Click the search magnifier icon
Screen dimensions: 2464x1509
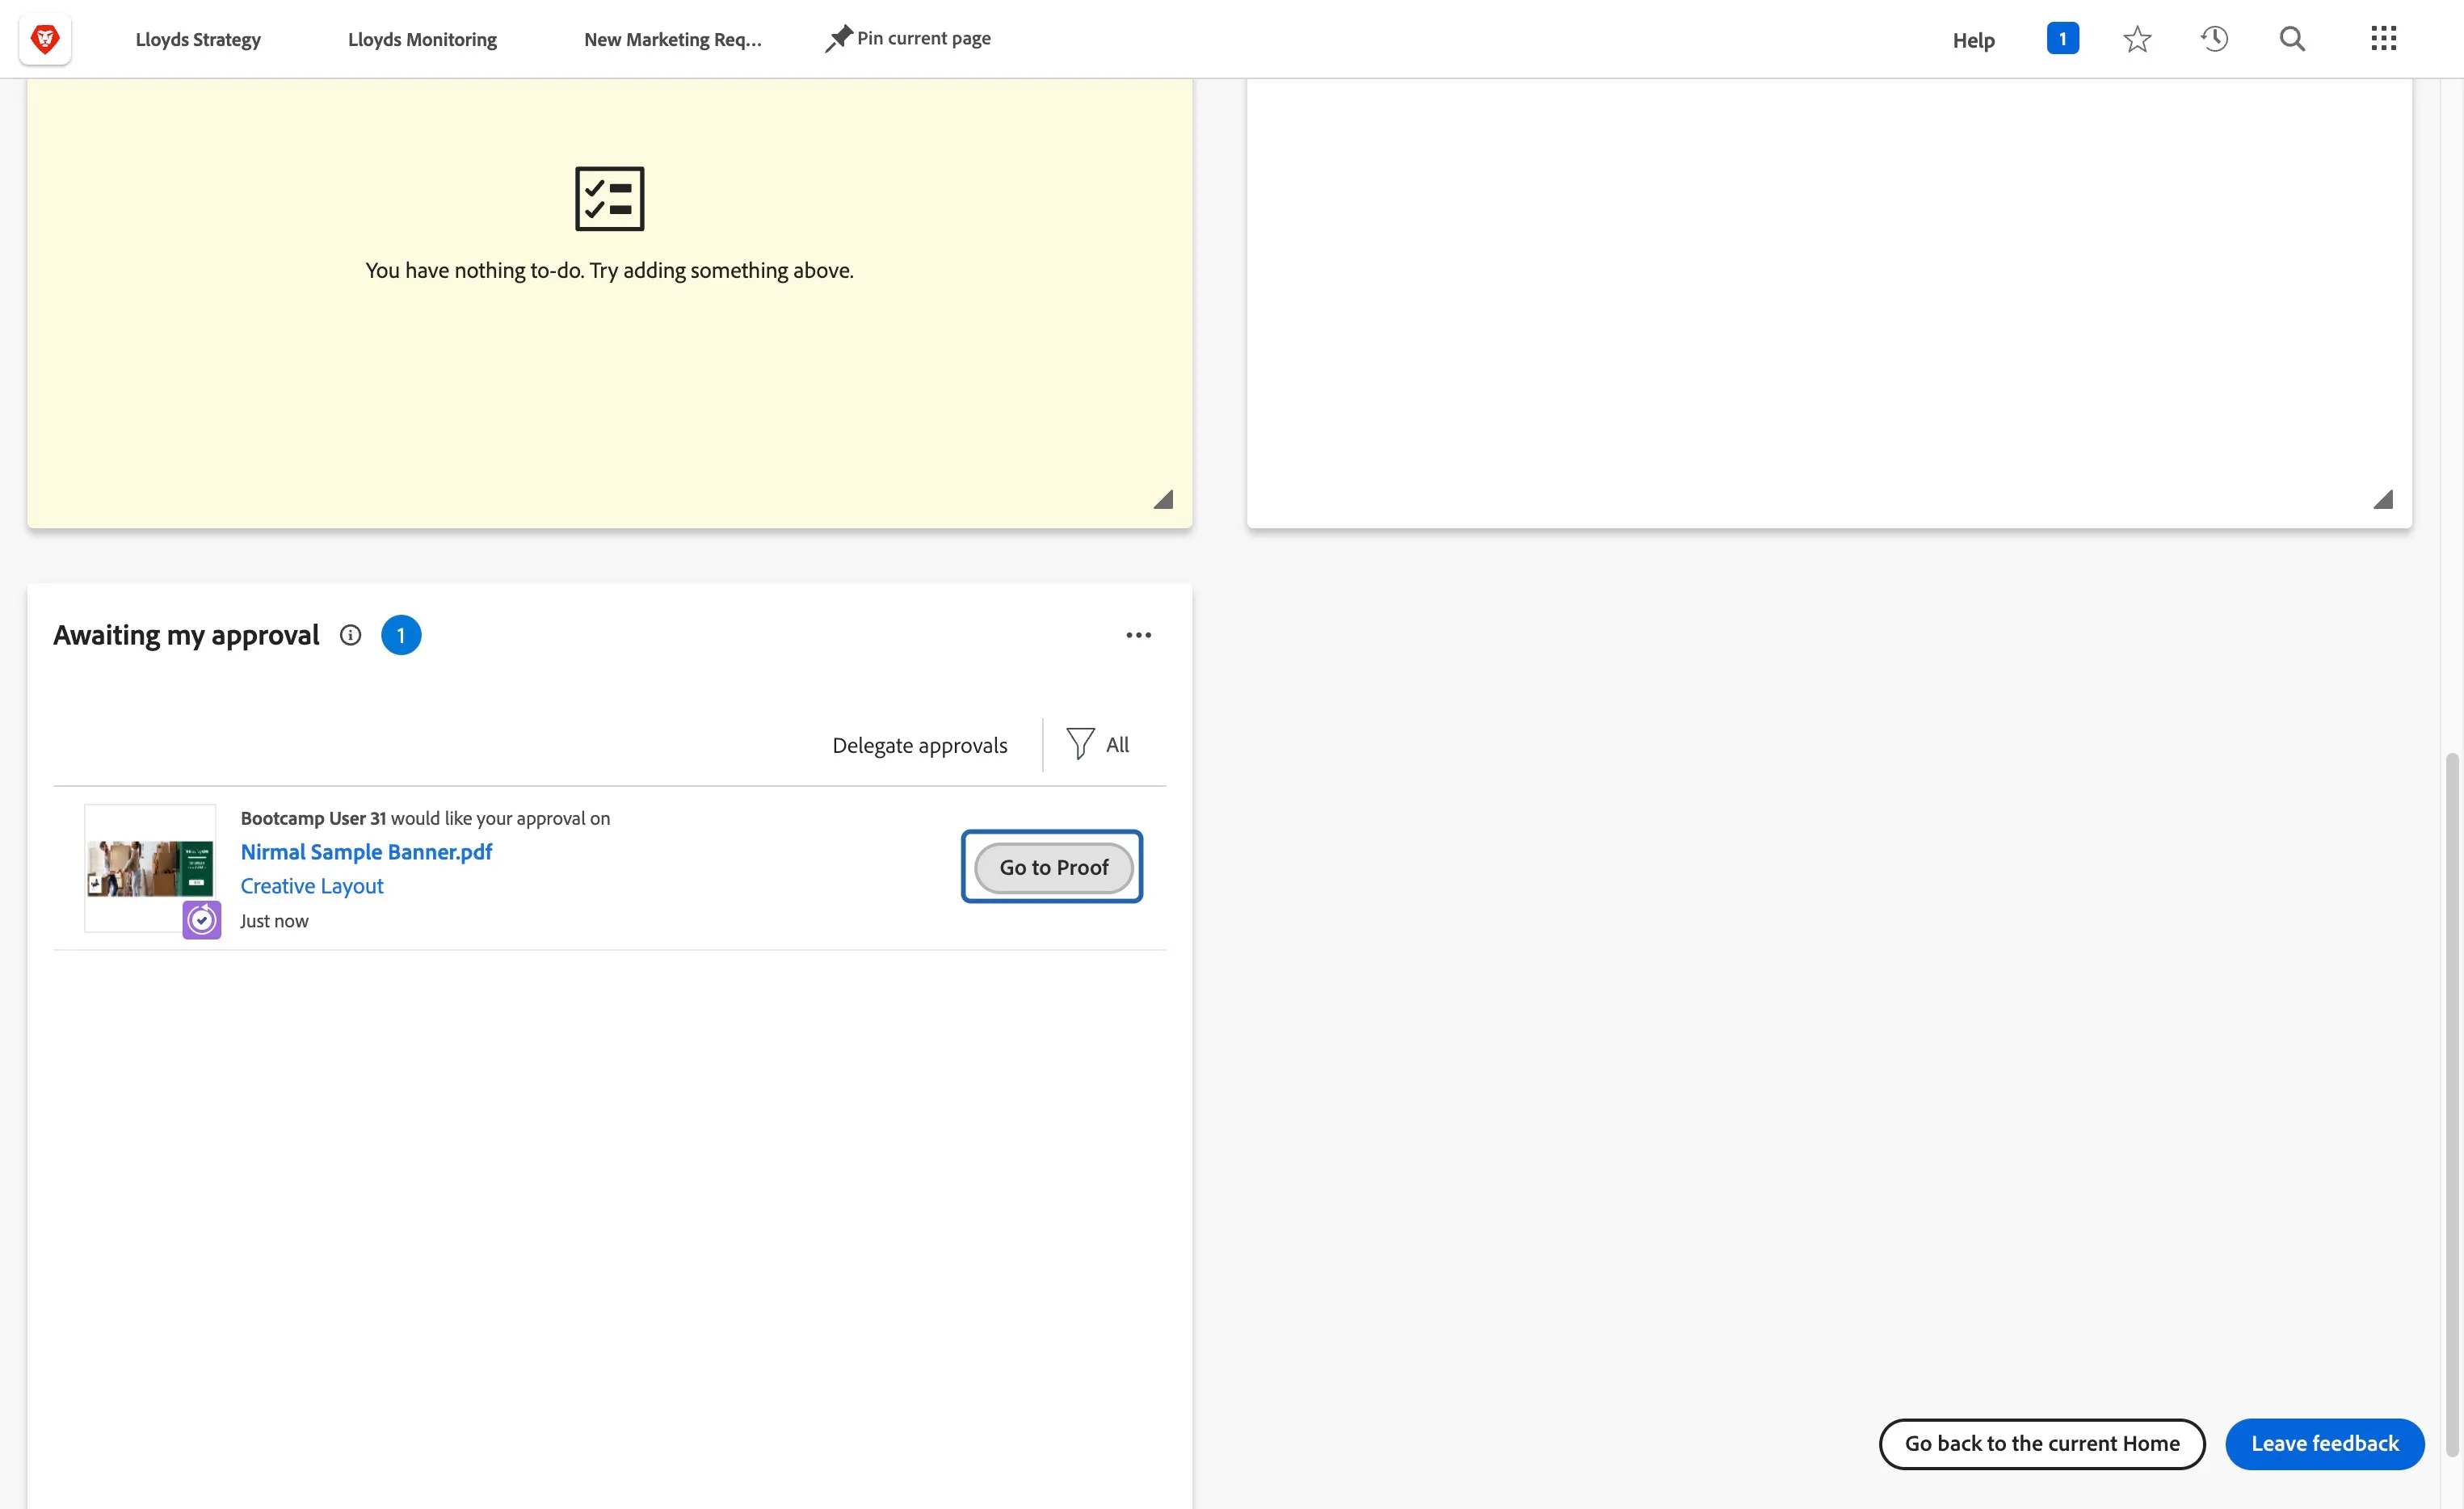pyautogui.click(x=2292, y=39)
